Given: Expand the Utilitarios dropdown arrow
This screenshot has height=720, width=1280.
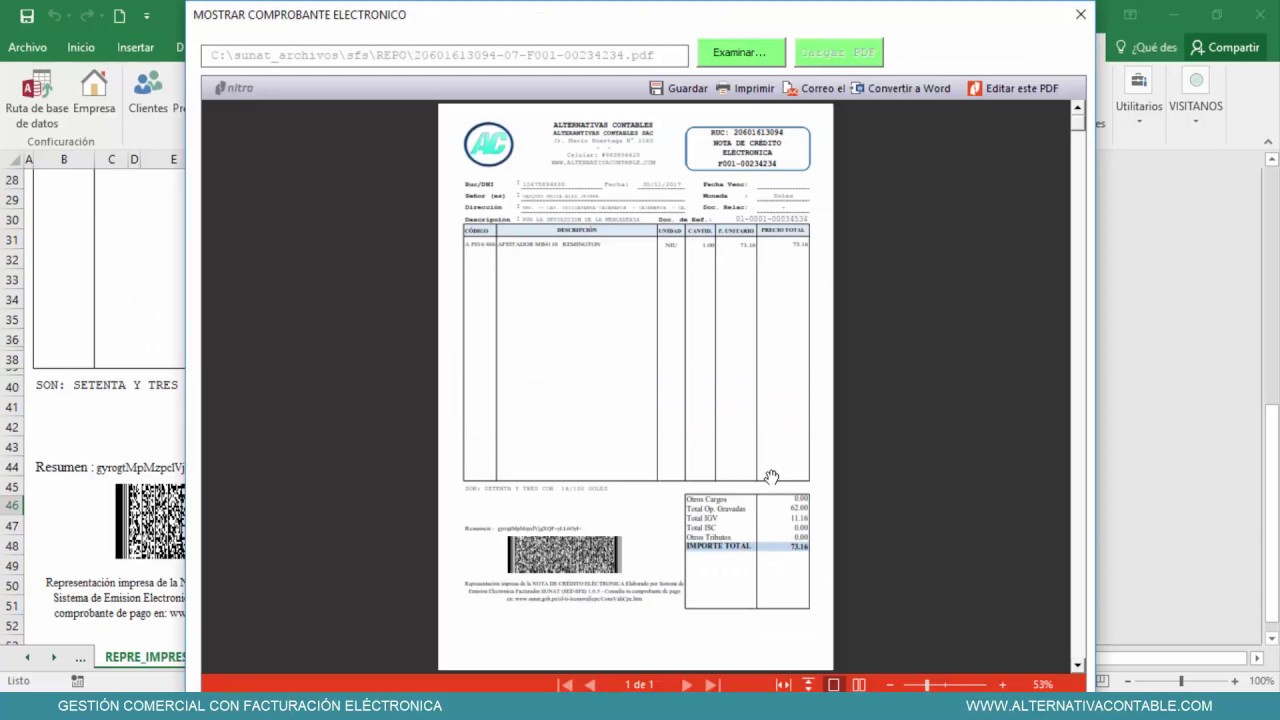Looking at the screenshot, I should click(1139, 122).
